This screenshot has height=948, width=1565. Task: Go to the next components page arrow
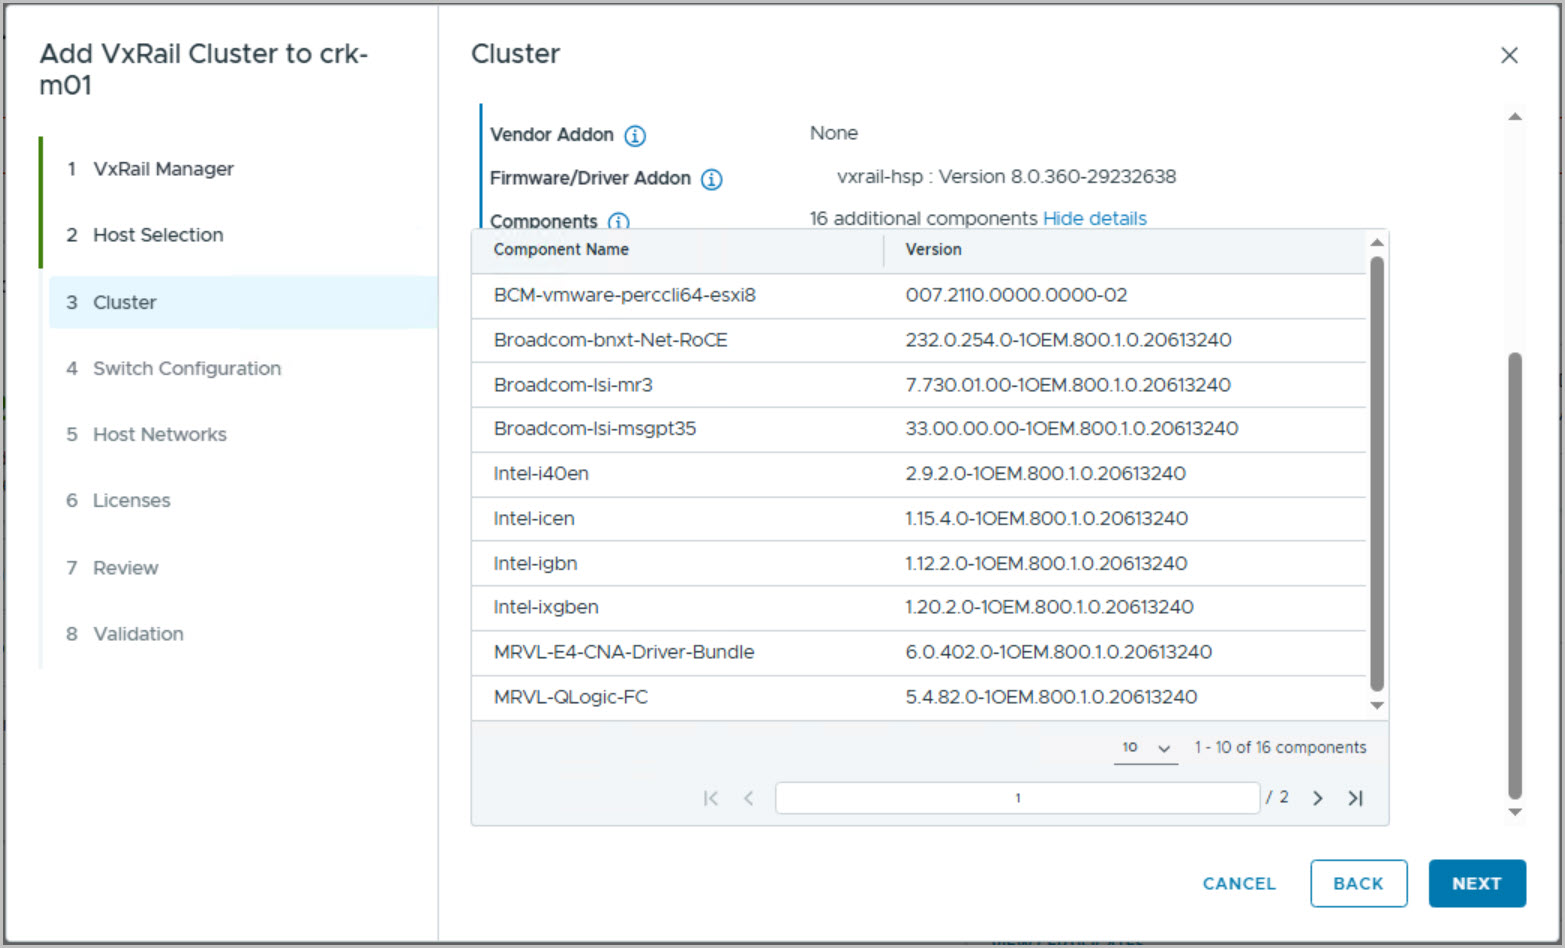point(1318,798)
